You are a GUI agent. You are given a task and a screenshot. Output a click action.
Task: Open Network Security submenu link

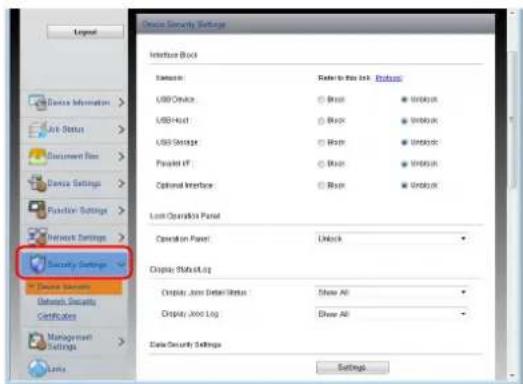(x=66, y=302)
